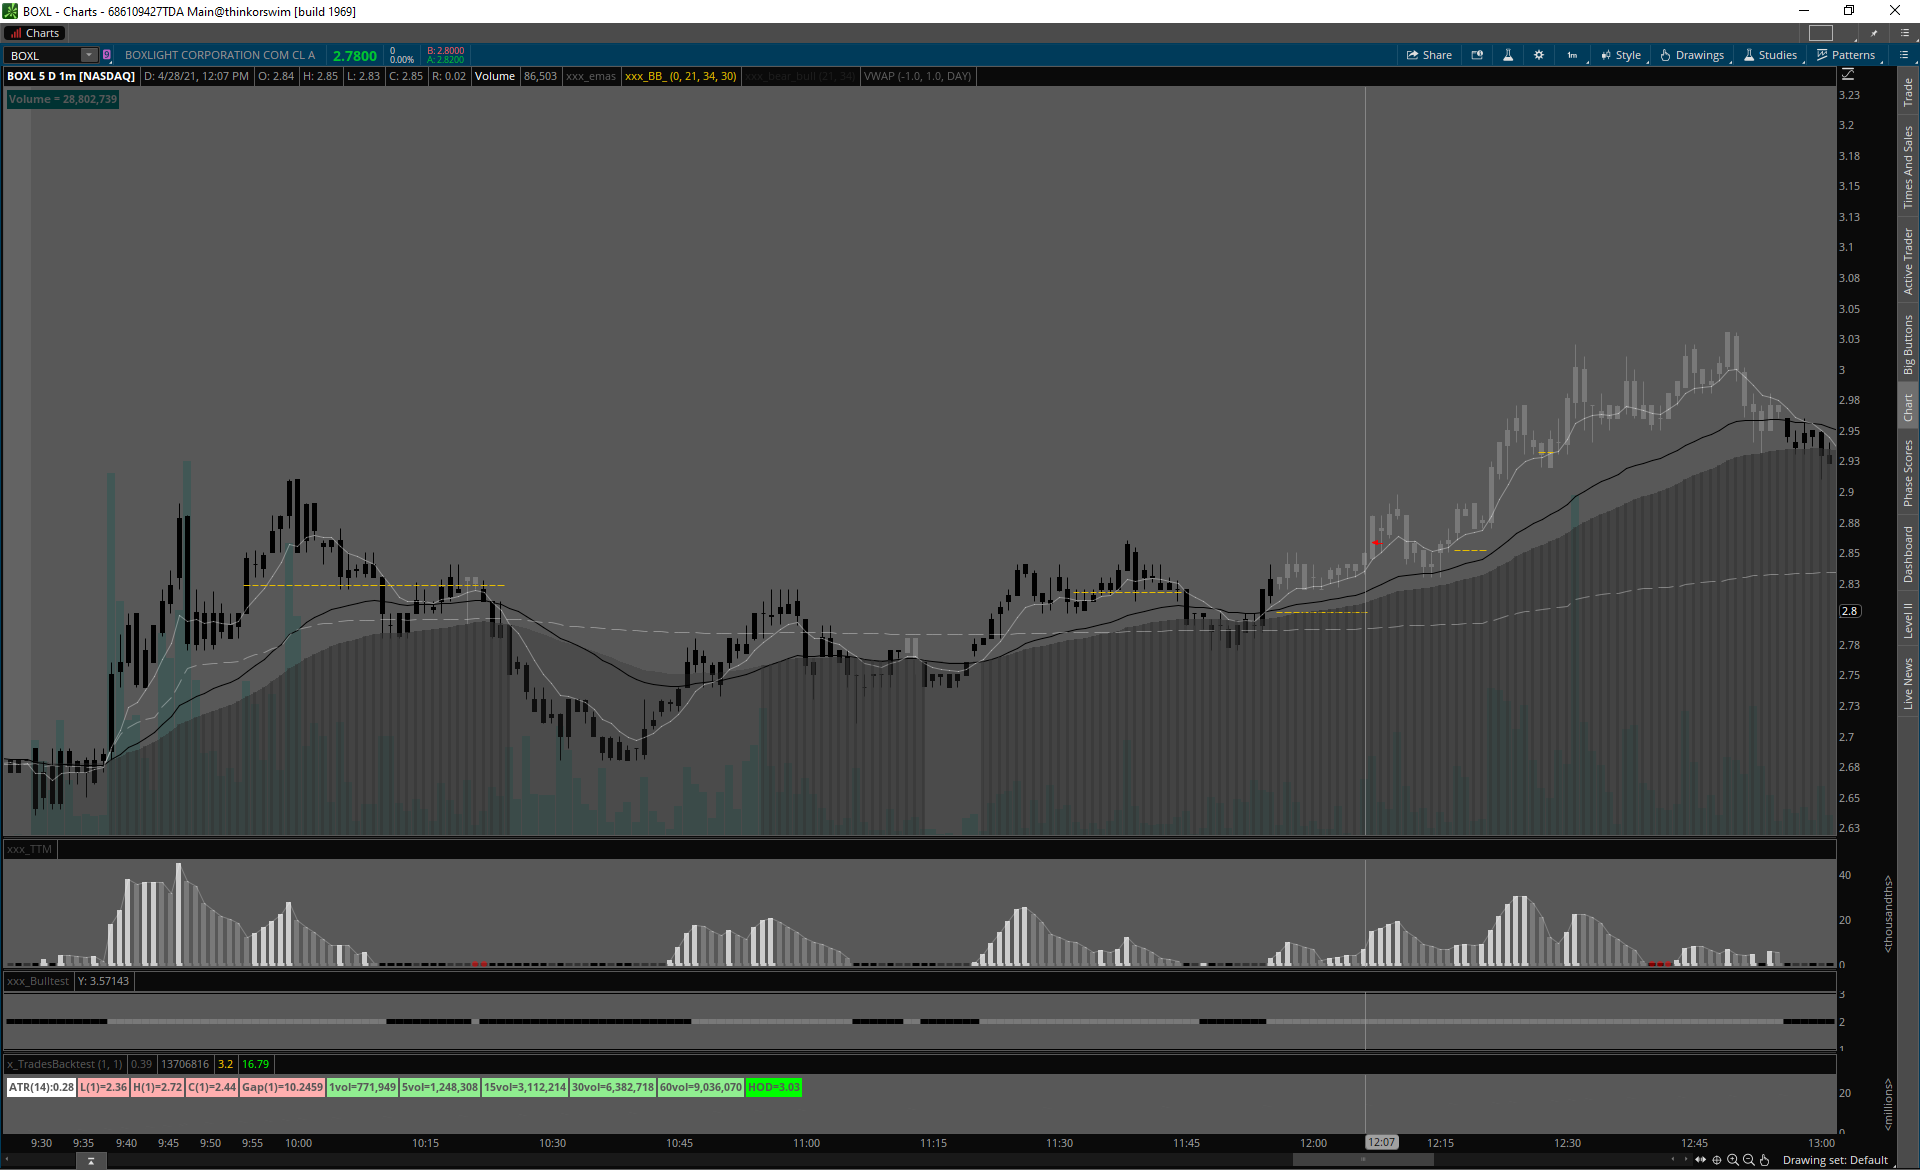Screen dimensions: 1920x1170
Task: Click the chart grid layout selector
Action: [x=1821, y=33]
